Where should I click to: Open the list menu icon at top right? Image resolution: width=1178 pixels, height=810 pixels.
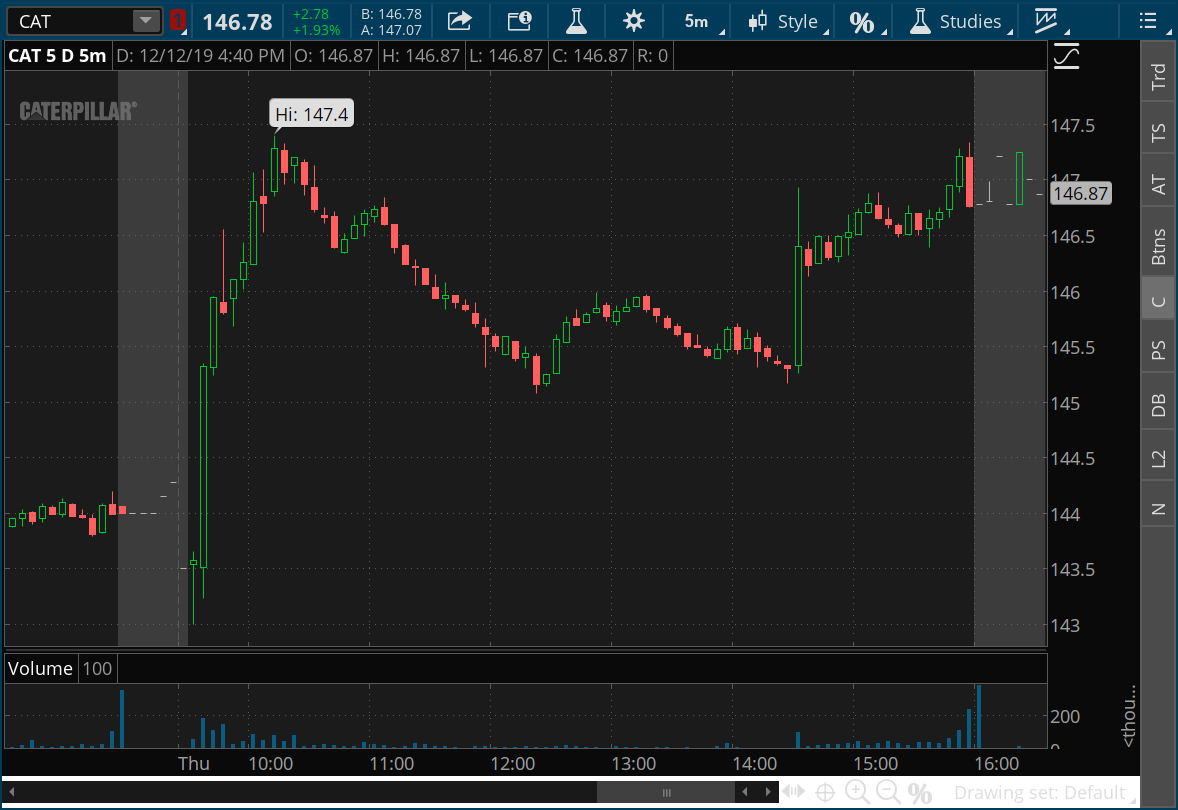(1147, 21)
